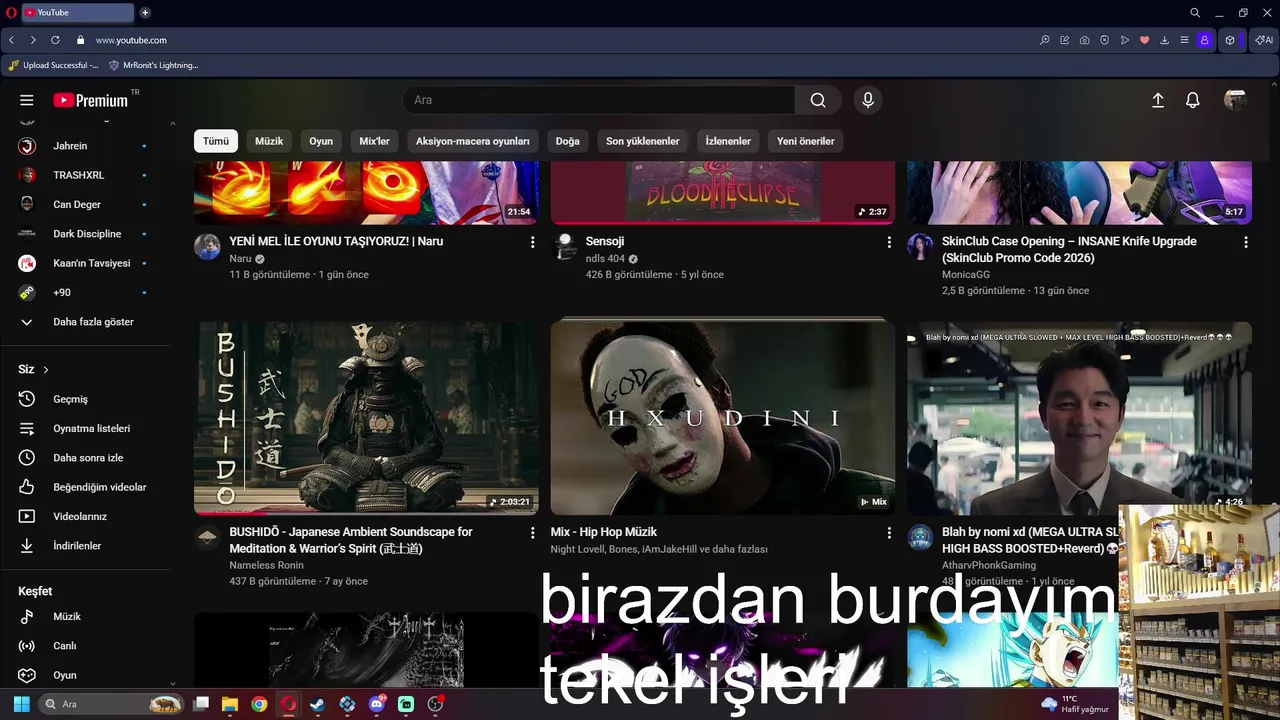Click the magnifier search button beside Ara field
The height and width of the screenshot is (720, 1280).
click(818, 100)
